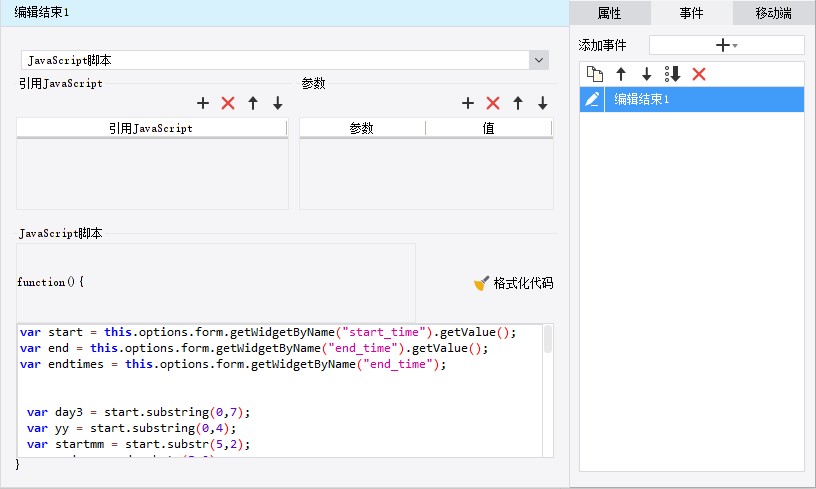Click the 值 column header
The width and height of the screenshot is (816, 489).
[x=489, y=128]
